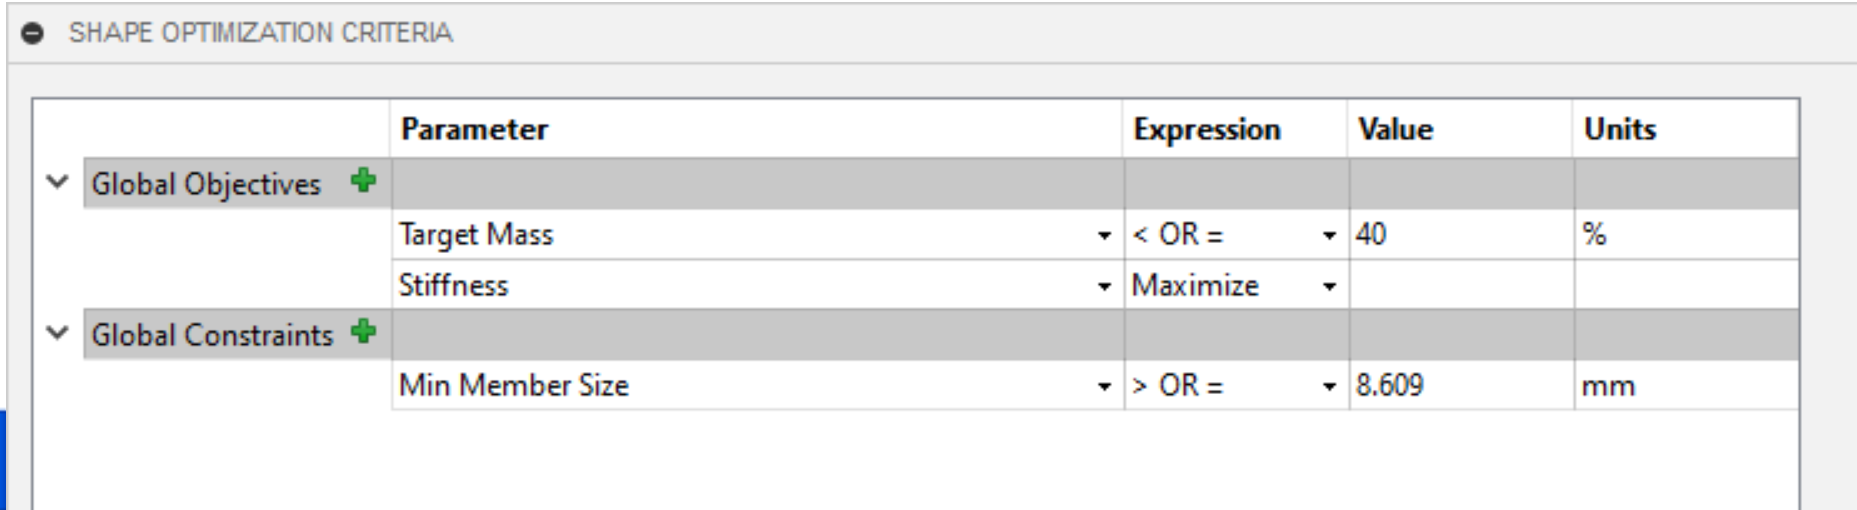This screenshot has width=1857, height=510.
Task: Add a new Global Objective
Action: pos(363,181)
